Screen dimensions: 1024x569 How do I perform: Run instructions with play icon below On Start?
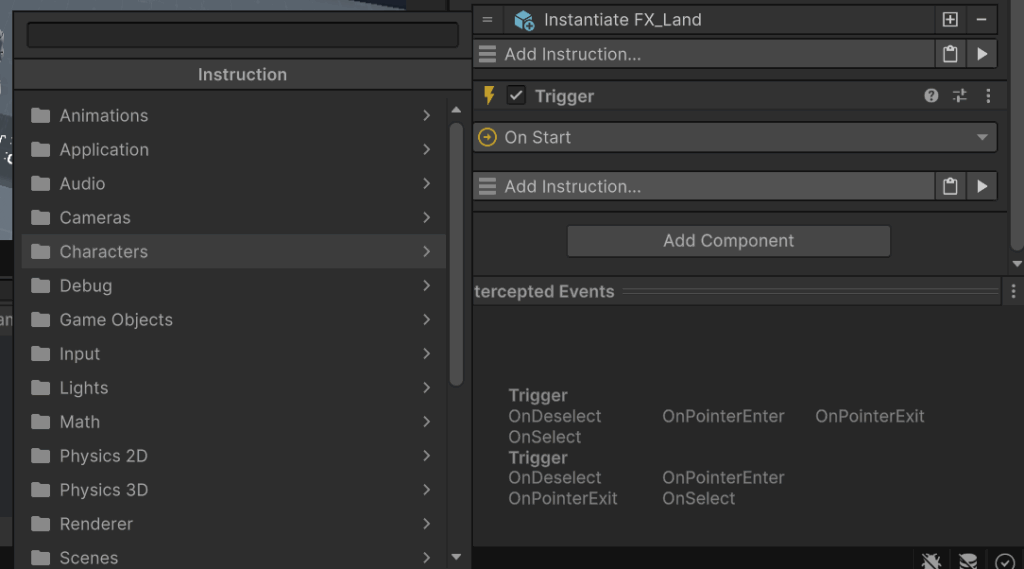click(981, 186)
